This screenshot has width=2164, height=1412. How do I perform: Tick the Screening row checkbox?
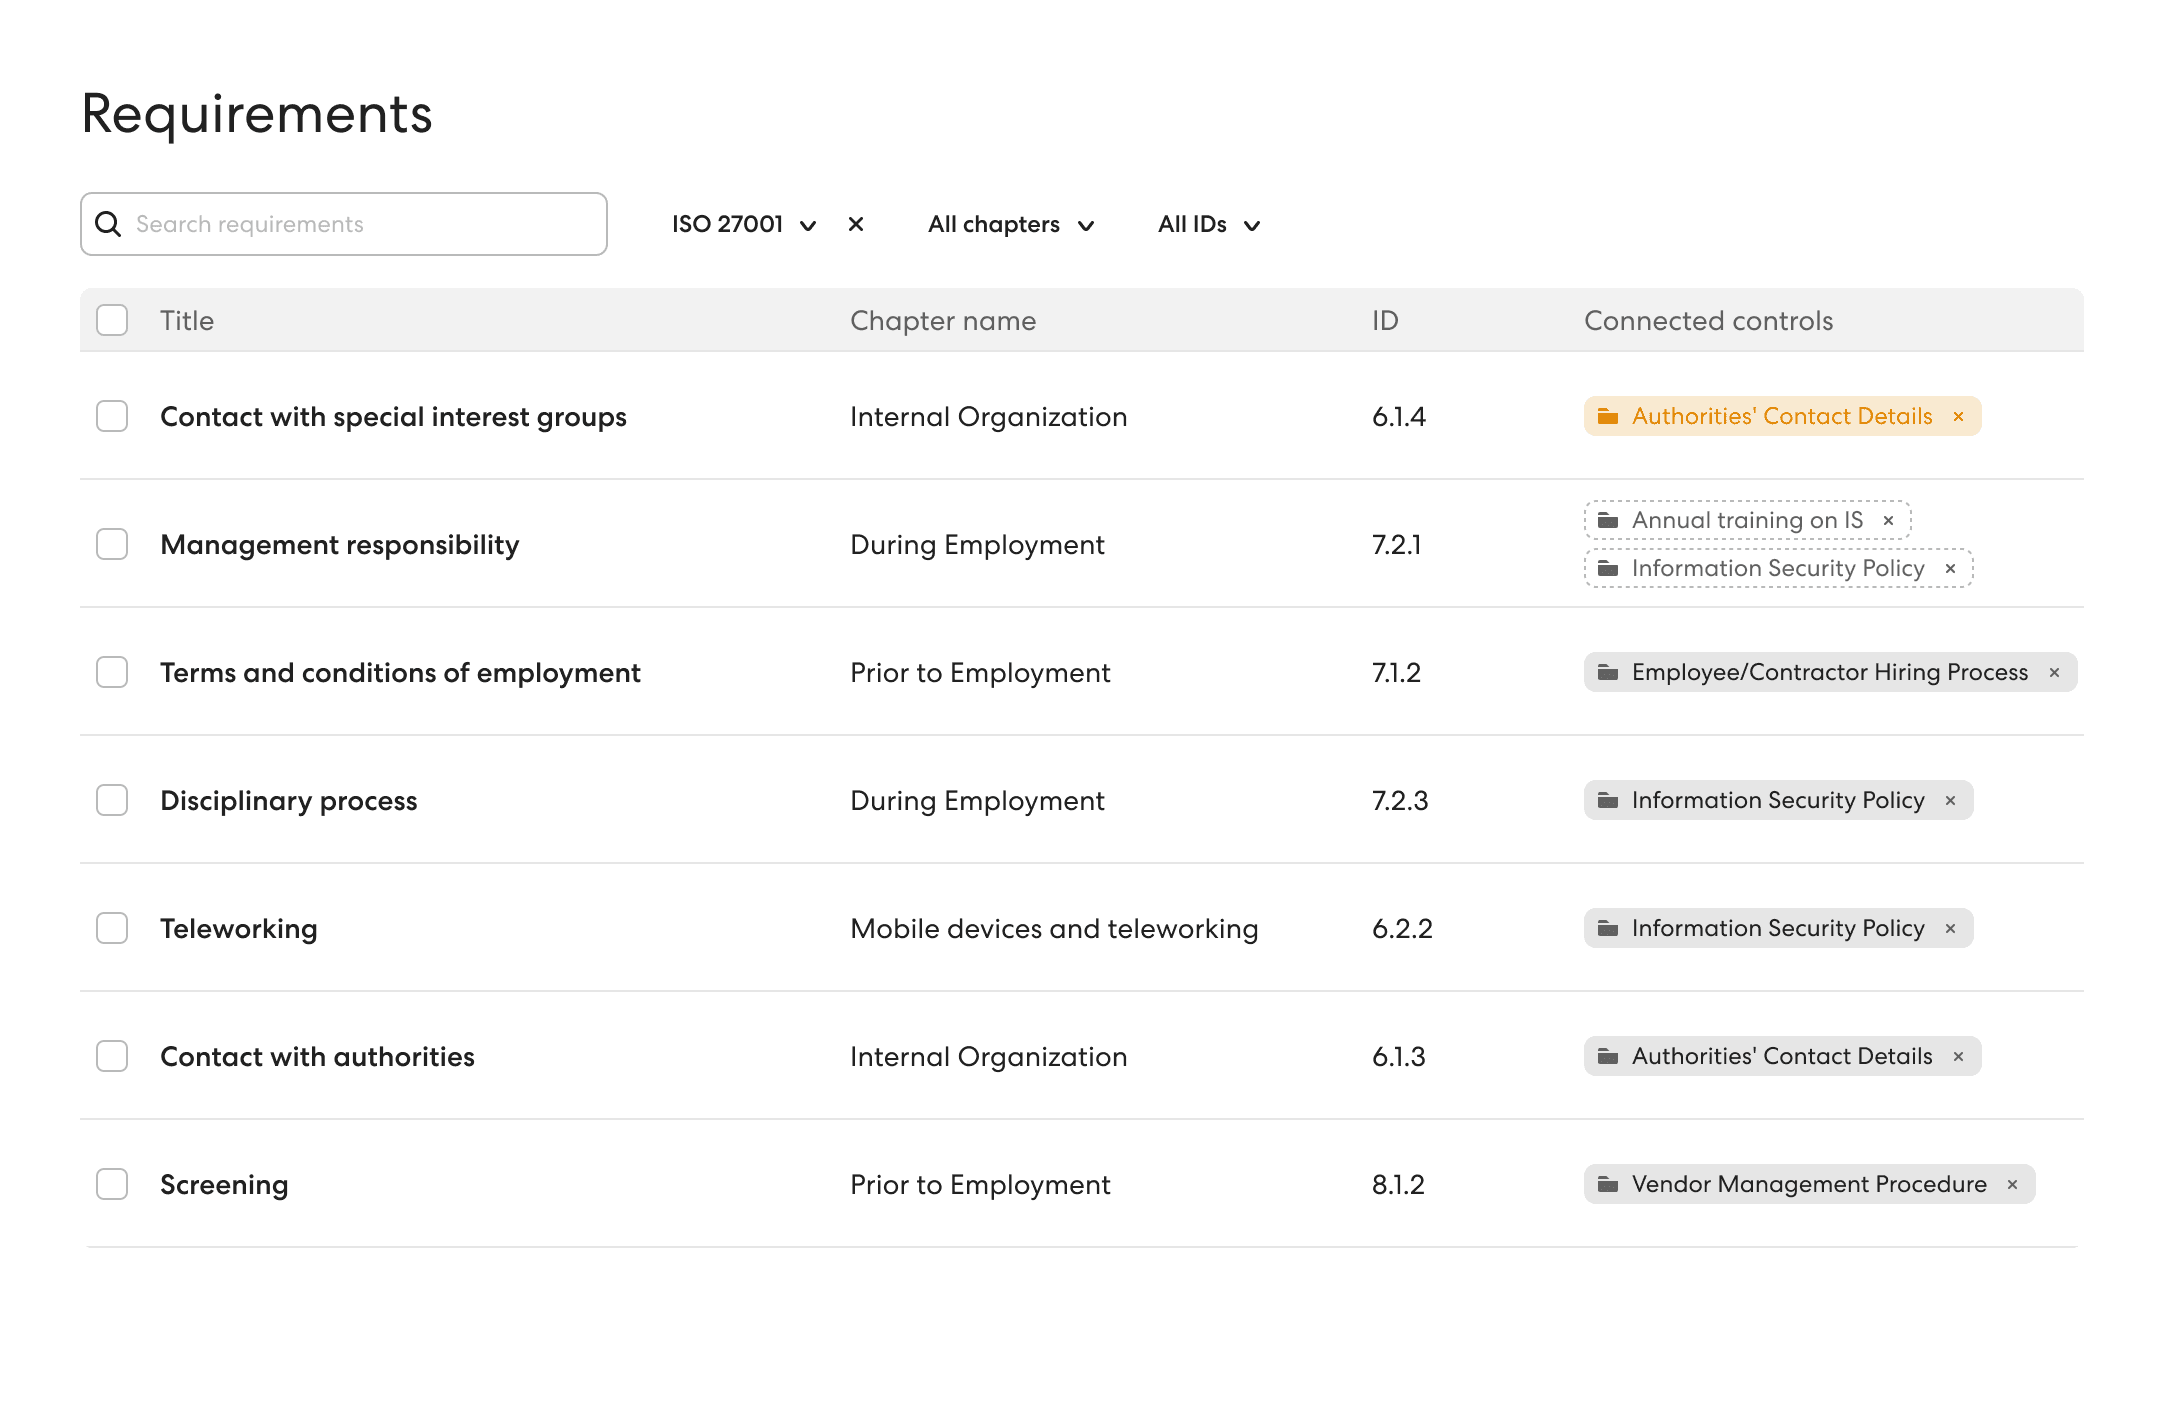[x=112, y=1184]
